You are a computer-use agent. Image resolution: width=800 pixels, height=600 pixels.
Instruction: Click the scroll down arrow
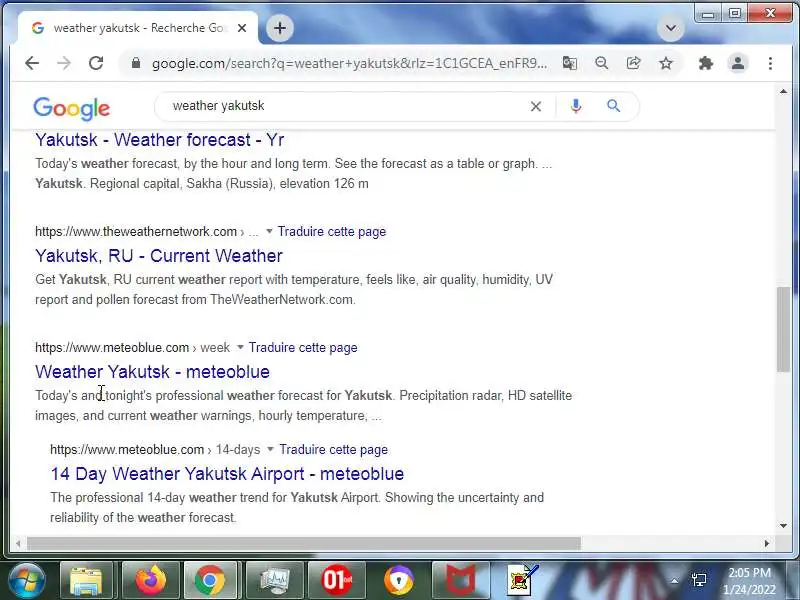pyautogui.click(x=783, y=526)
